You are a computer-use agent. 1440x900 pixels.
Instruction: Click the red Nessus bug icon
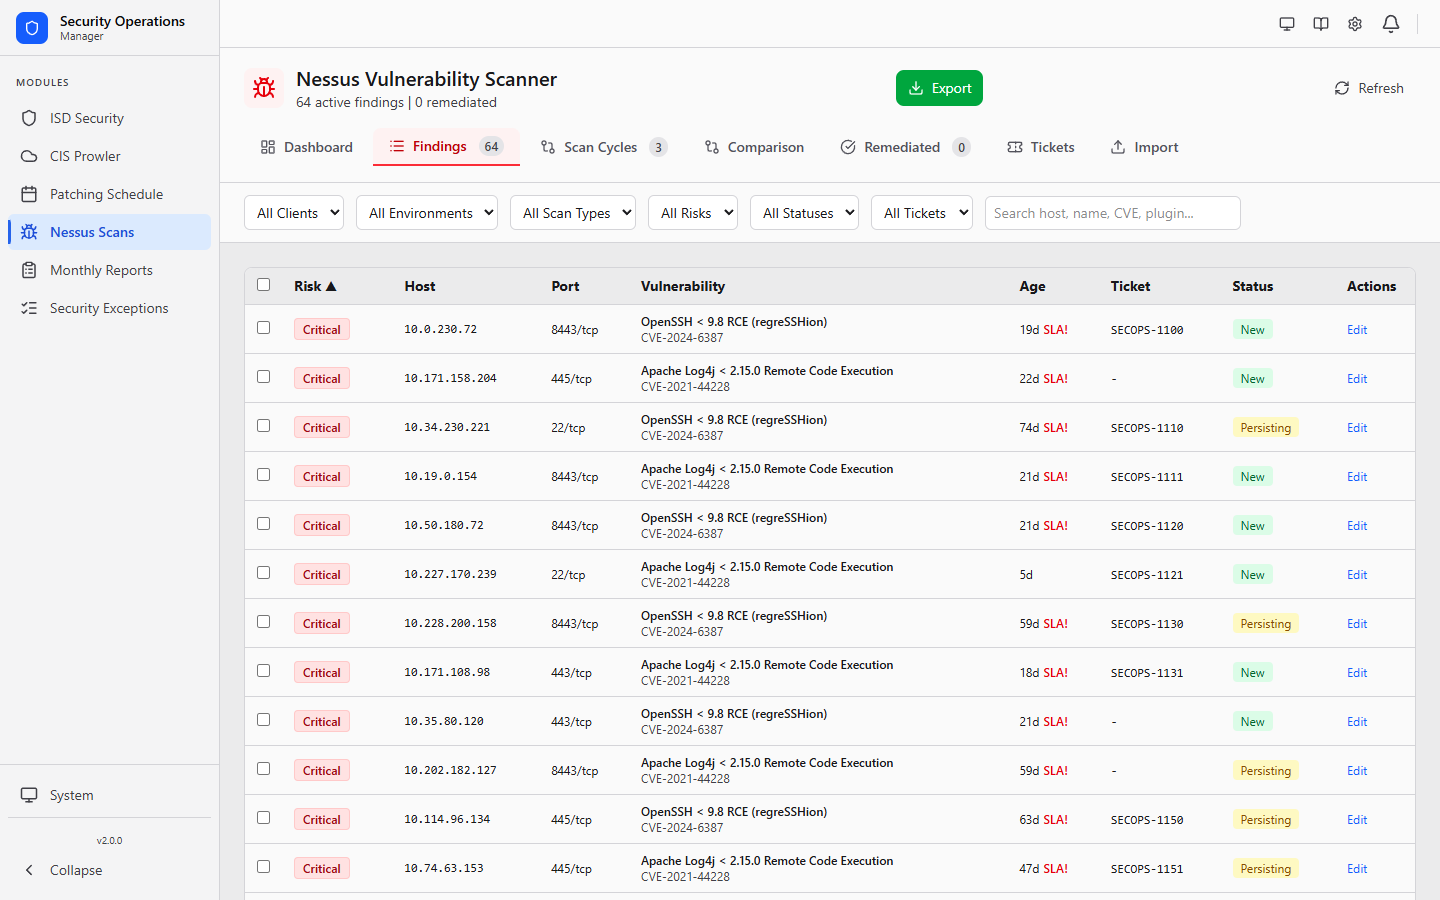[x=264, y=88]
